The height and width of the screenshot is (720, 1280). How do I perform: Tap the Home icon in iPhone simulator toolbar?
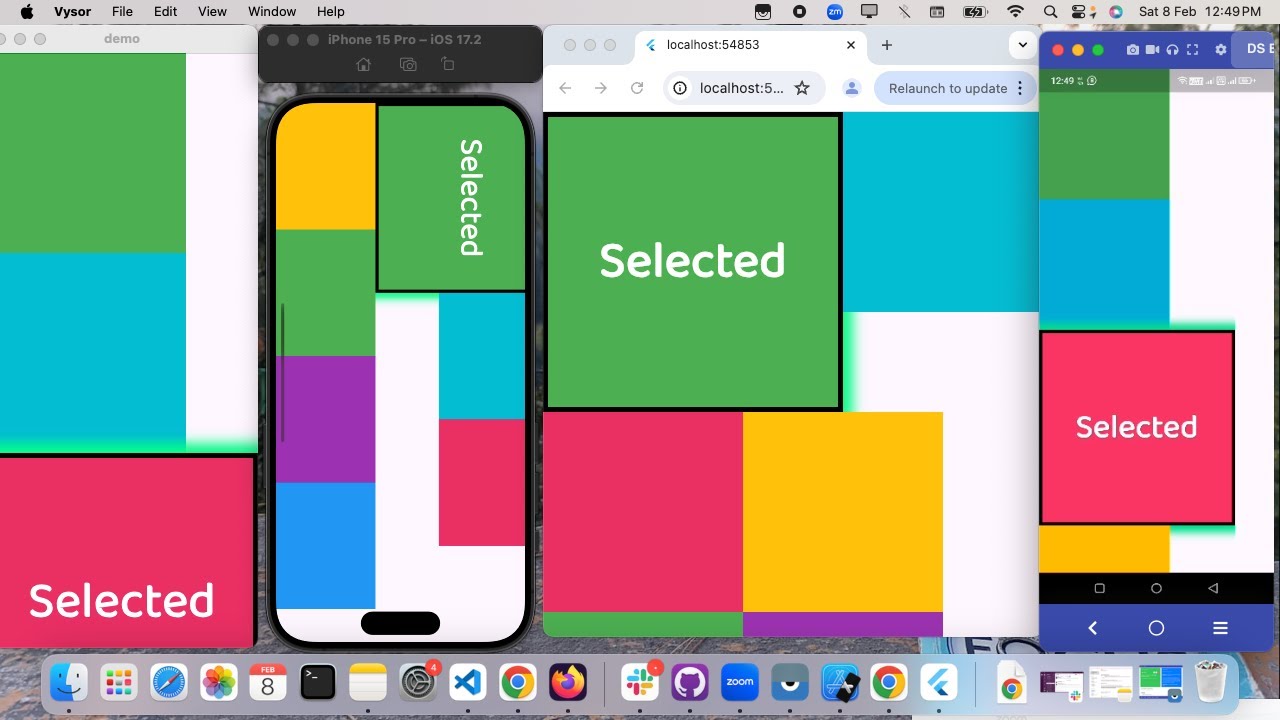pyautogui.click(x=363, y=64)
